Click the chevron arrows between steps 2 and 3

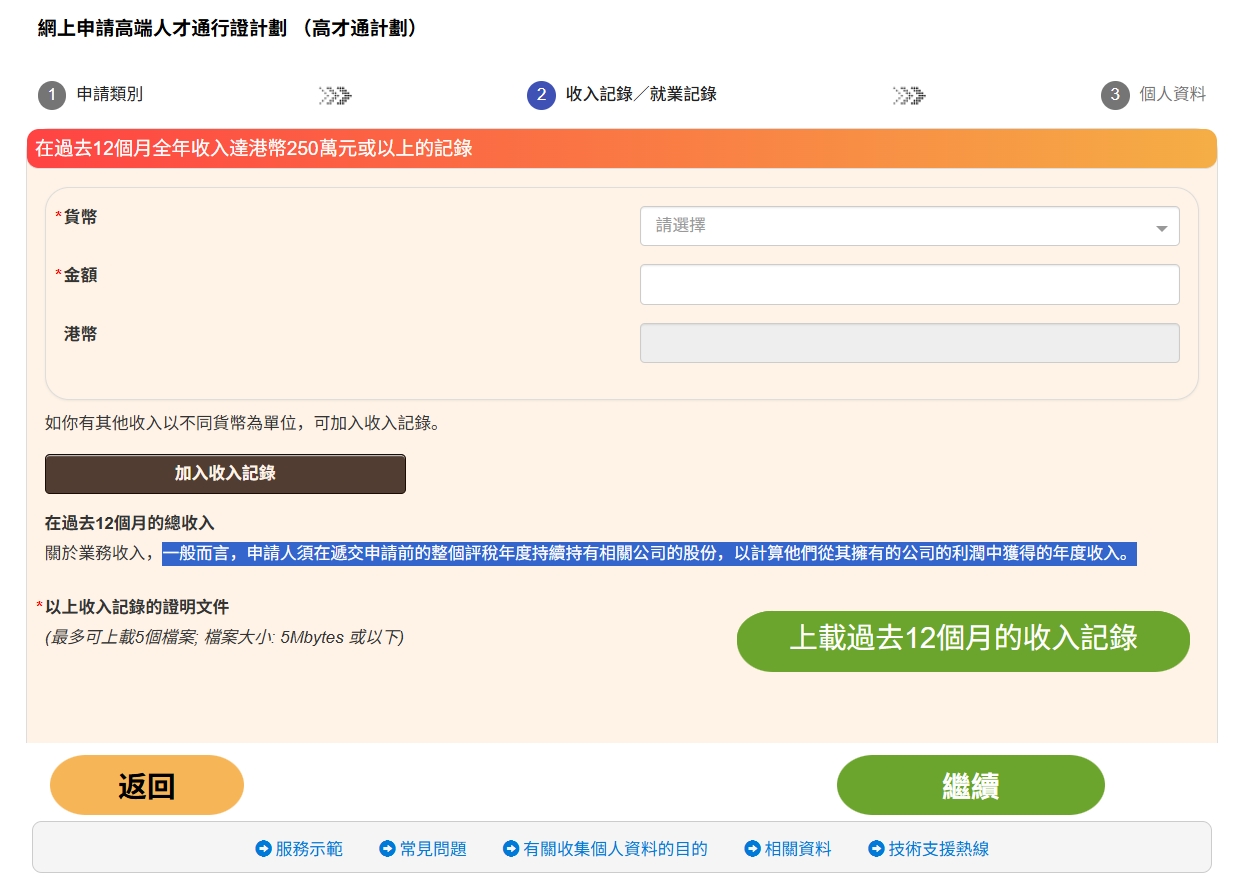point(908,96)
